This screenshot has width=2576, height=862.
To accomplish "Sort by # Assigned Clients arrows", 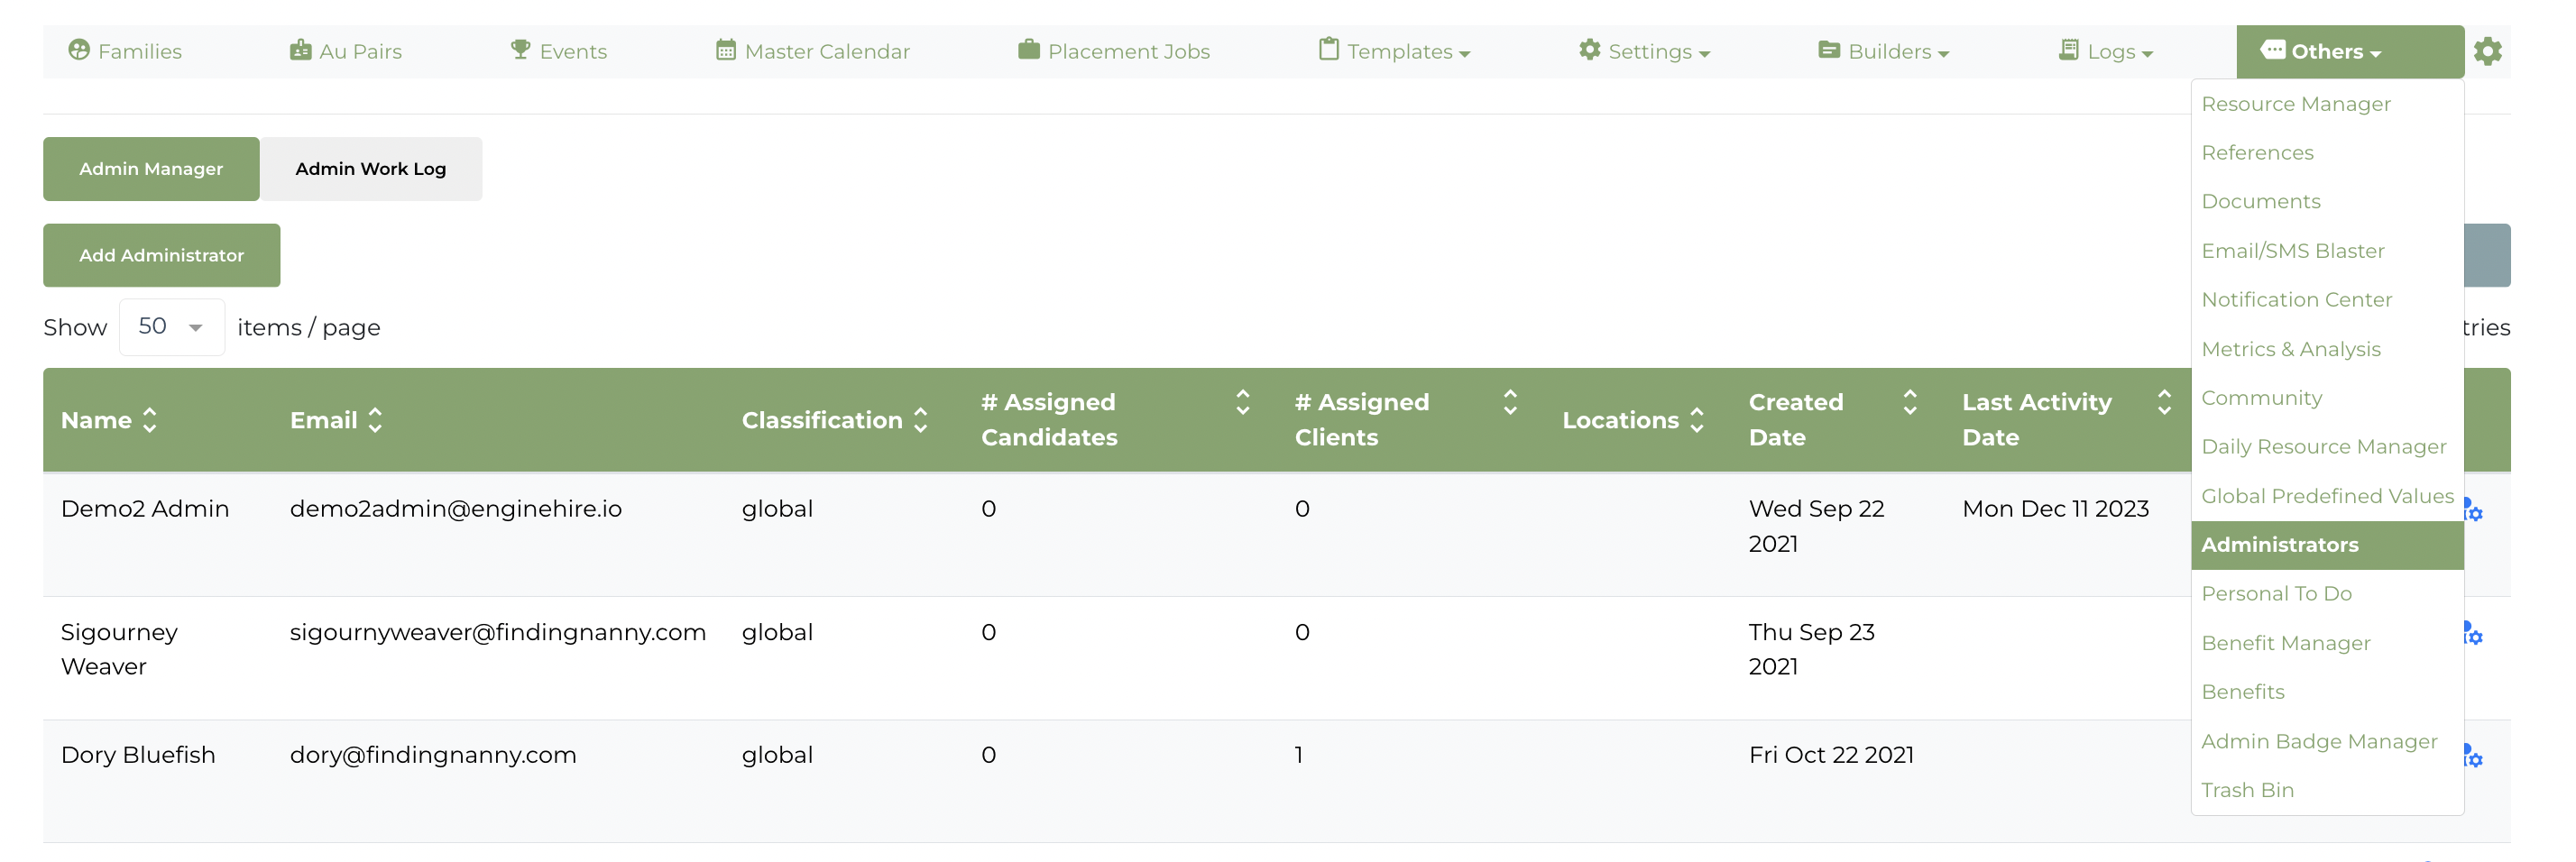I will coord(1510,402).
